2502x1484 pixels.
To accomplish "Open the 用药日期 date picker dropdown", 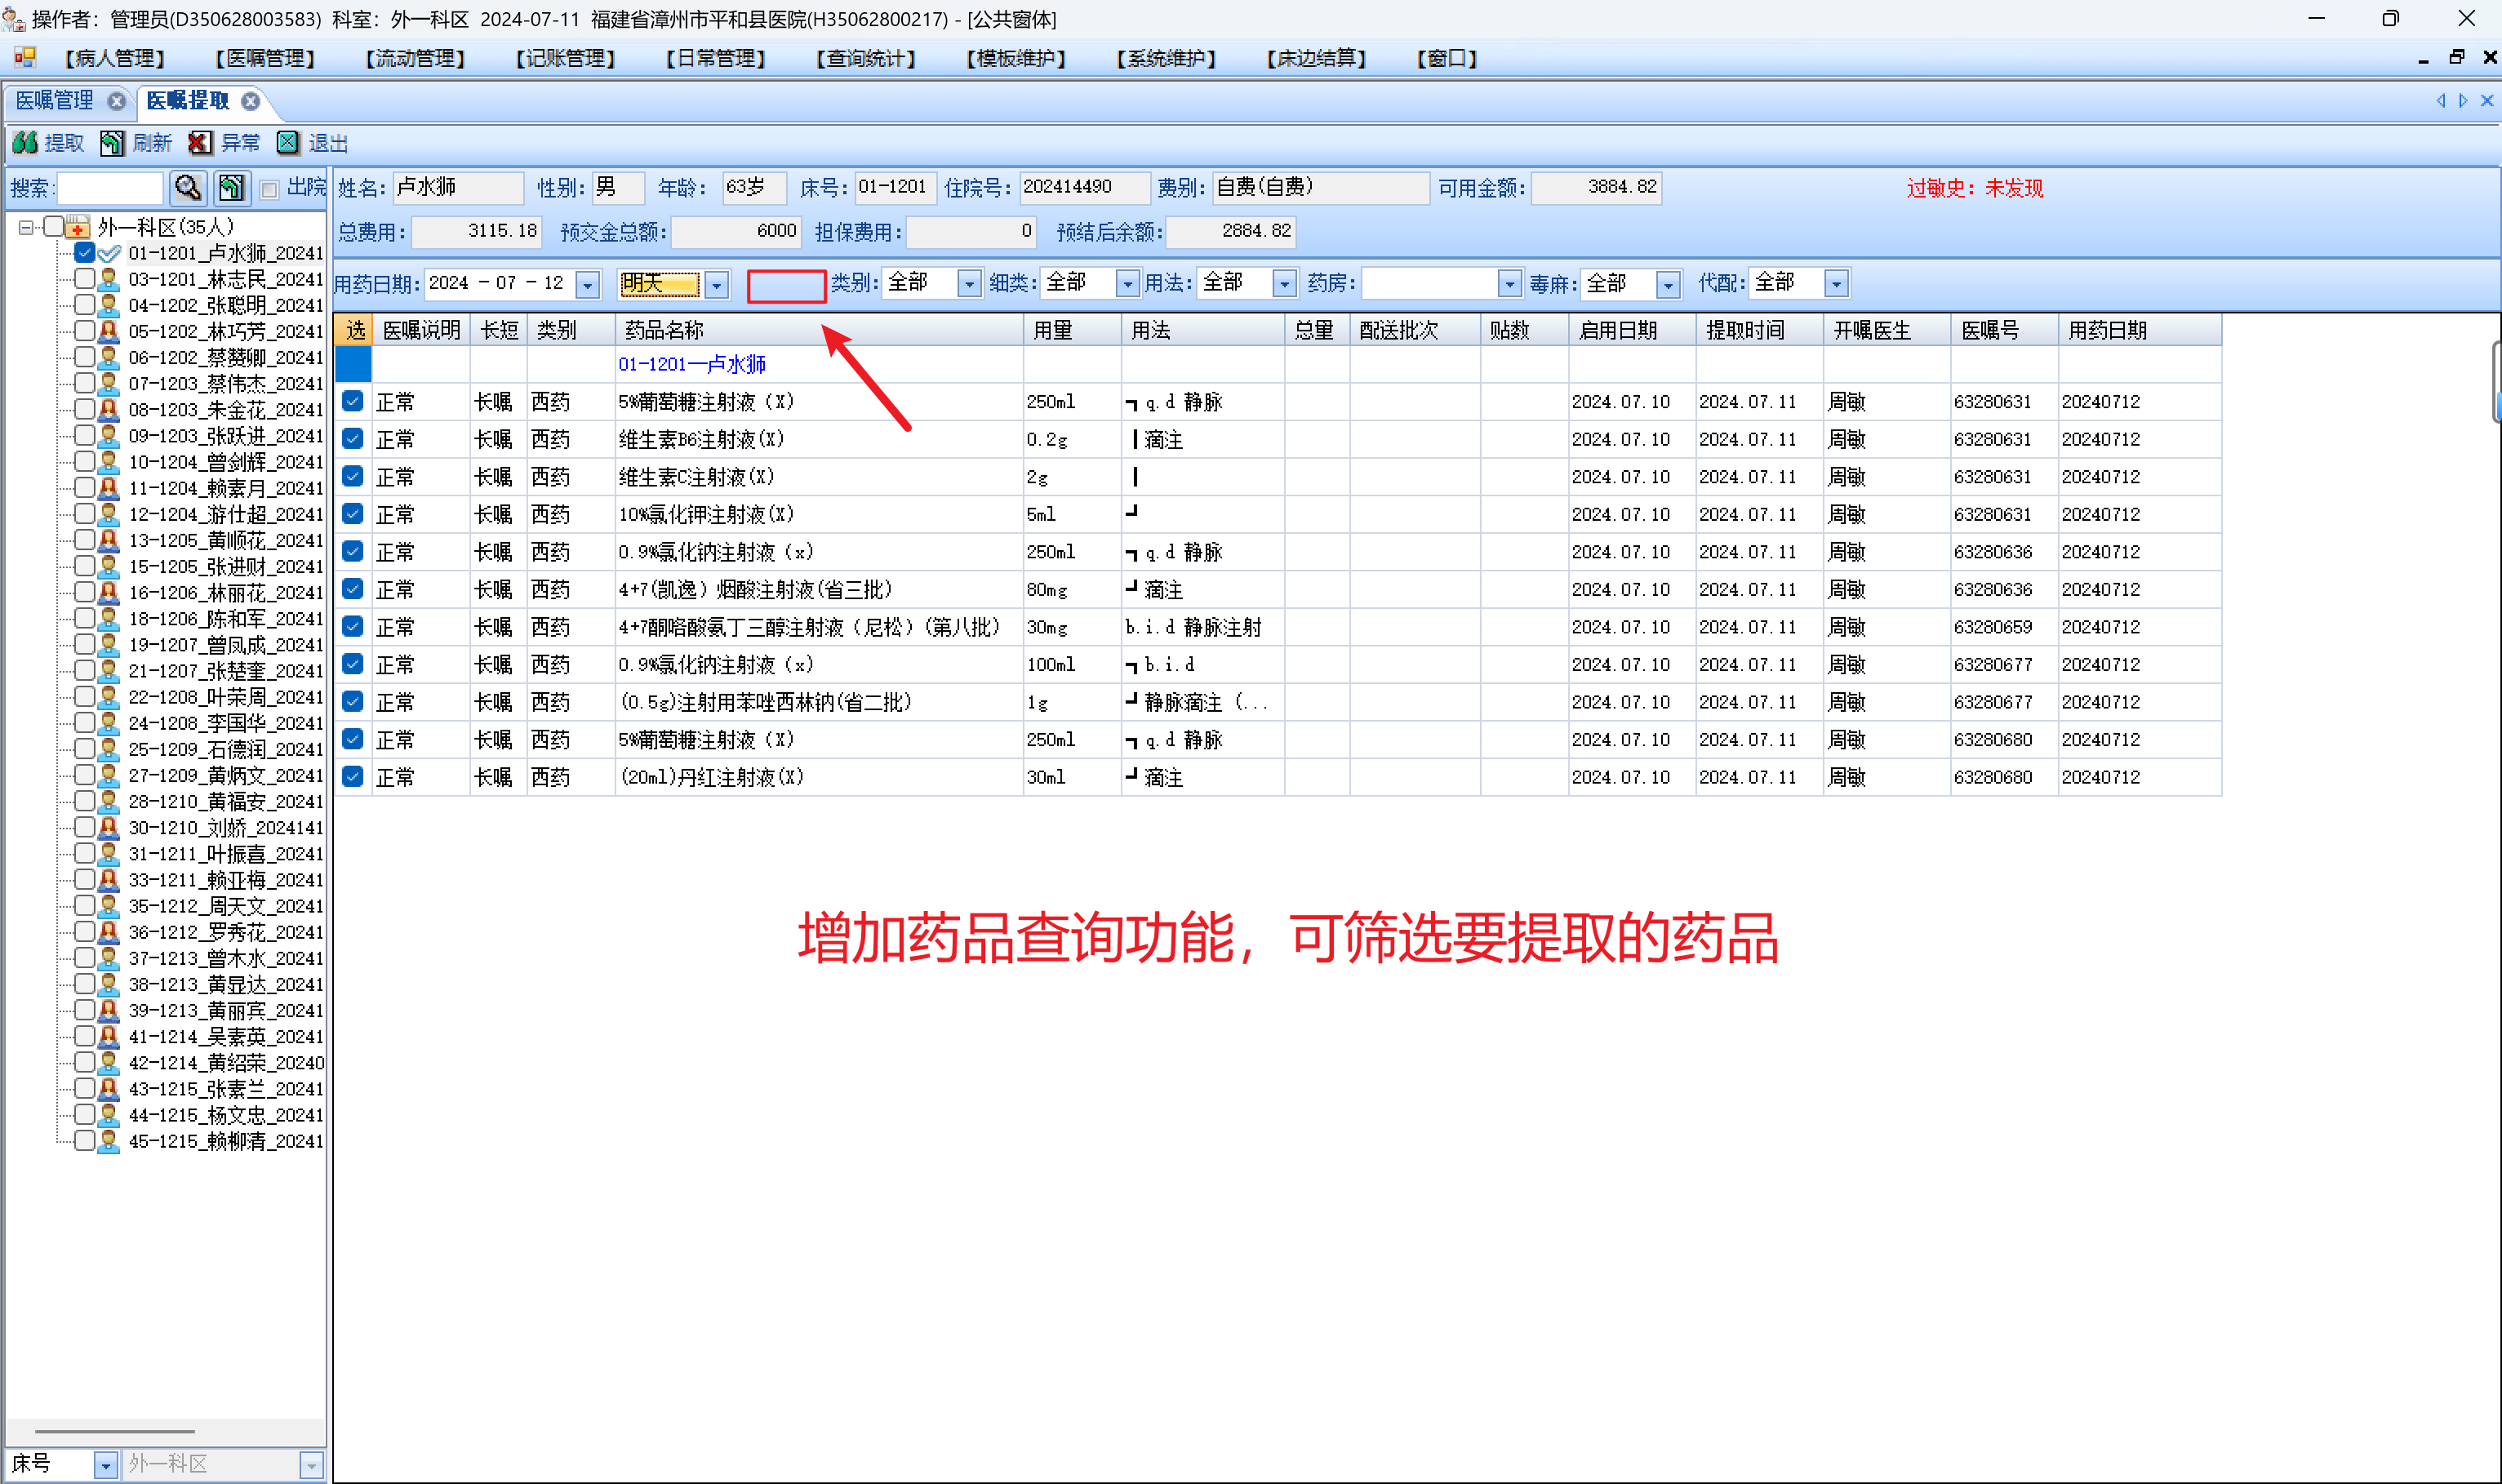I will pyautogui.click(x=588, y=285).
